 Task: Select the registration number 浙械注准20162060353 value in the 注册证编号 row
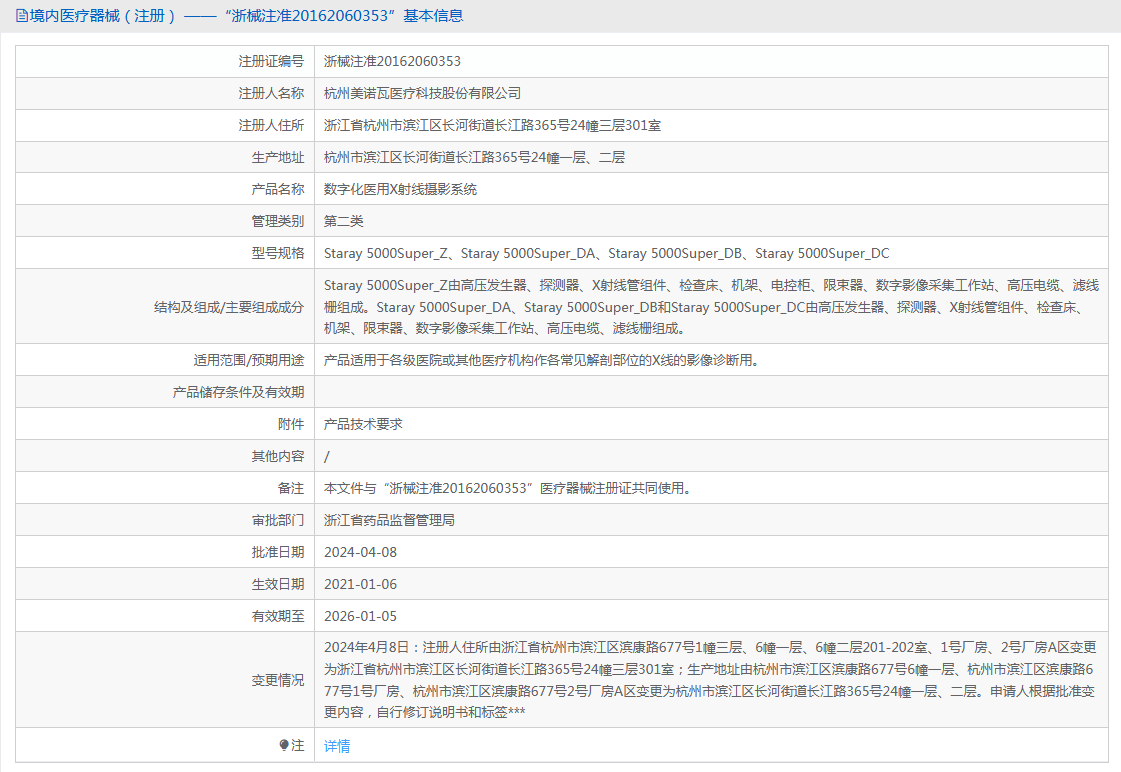click(x=392, y=61)
